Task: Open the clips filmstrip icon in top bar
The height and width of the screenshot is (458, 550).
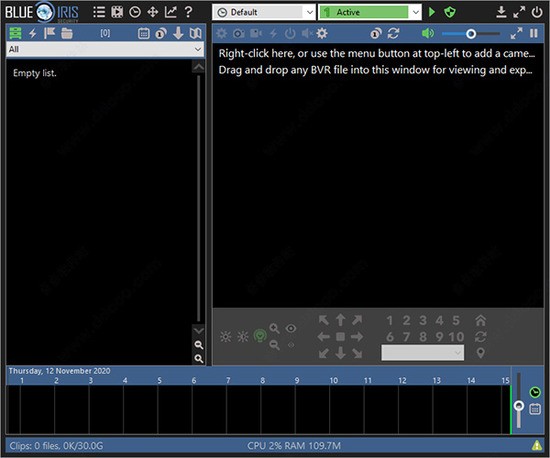Action: (117, 12)
